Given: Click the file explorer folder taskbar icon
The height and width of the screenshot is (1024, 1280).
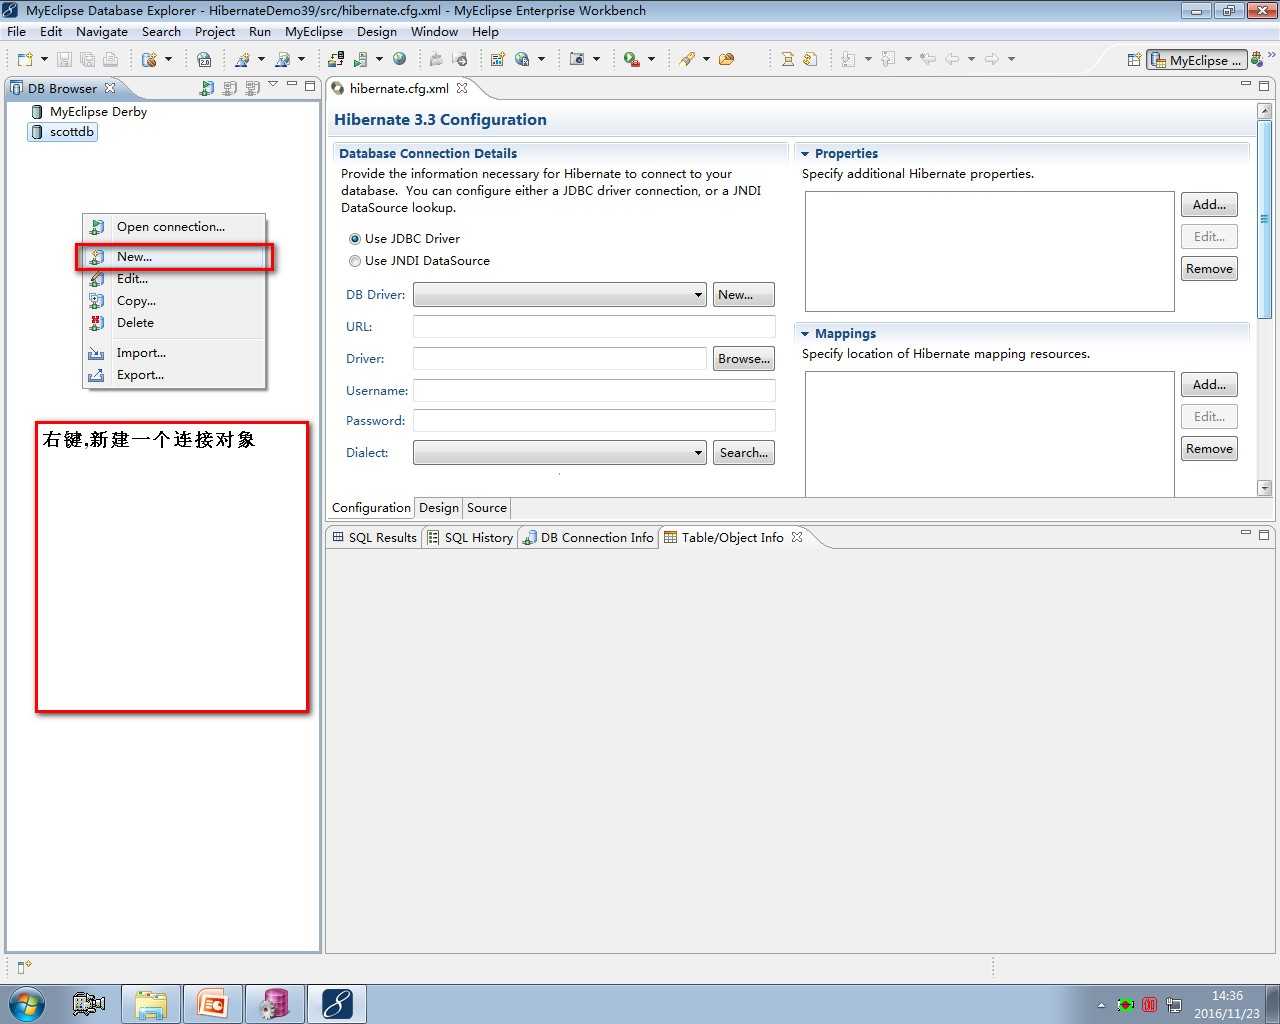Looking at the screenshot, I should tap(151, 1004).
